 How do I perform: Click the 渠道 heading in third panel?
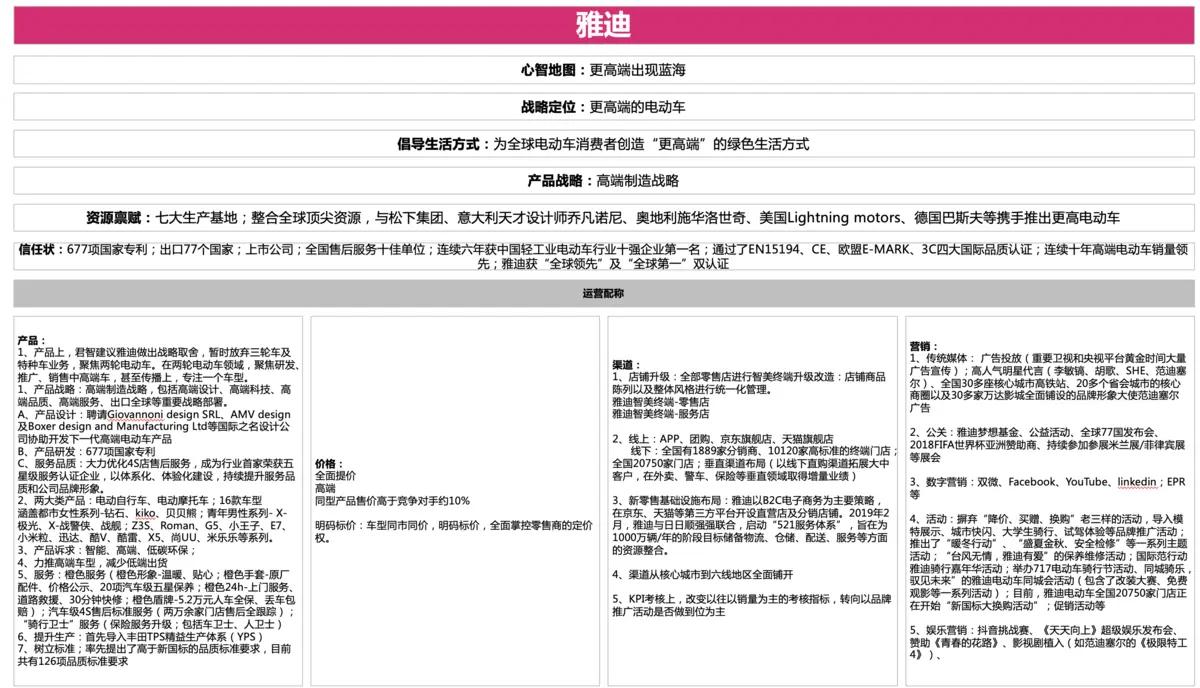pyautogui.click(x=626, y=365)
